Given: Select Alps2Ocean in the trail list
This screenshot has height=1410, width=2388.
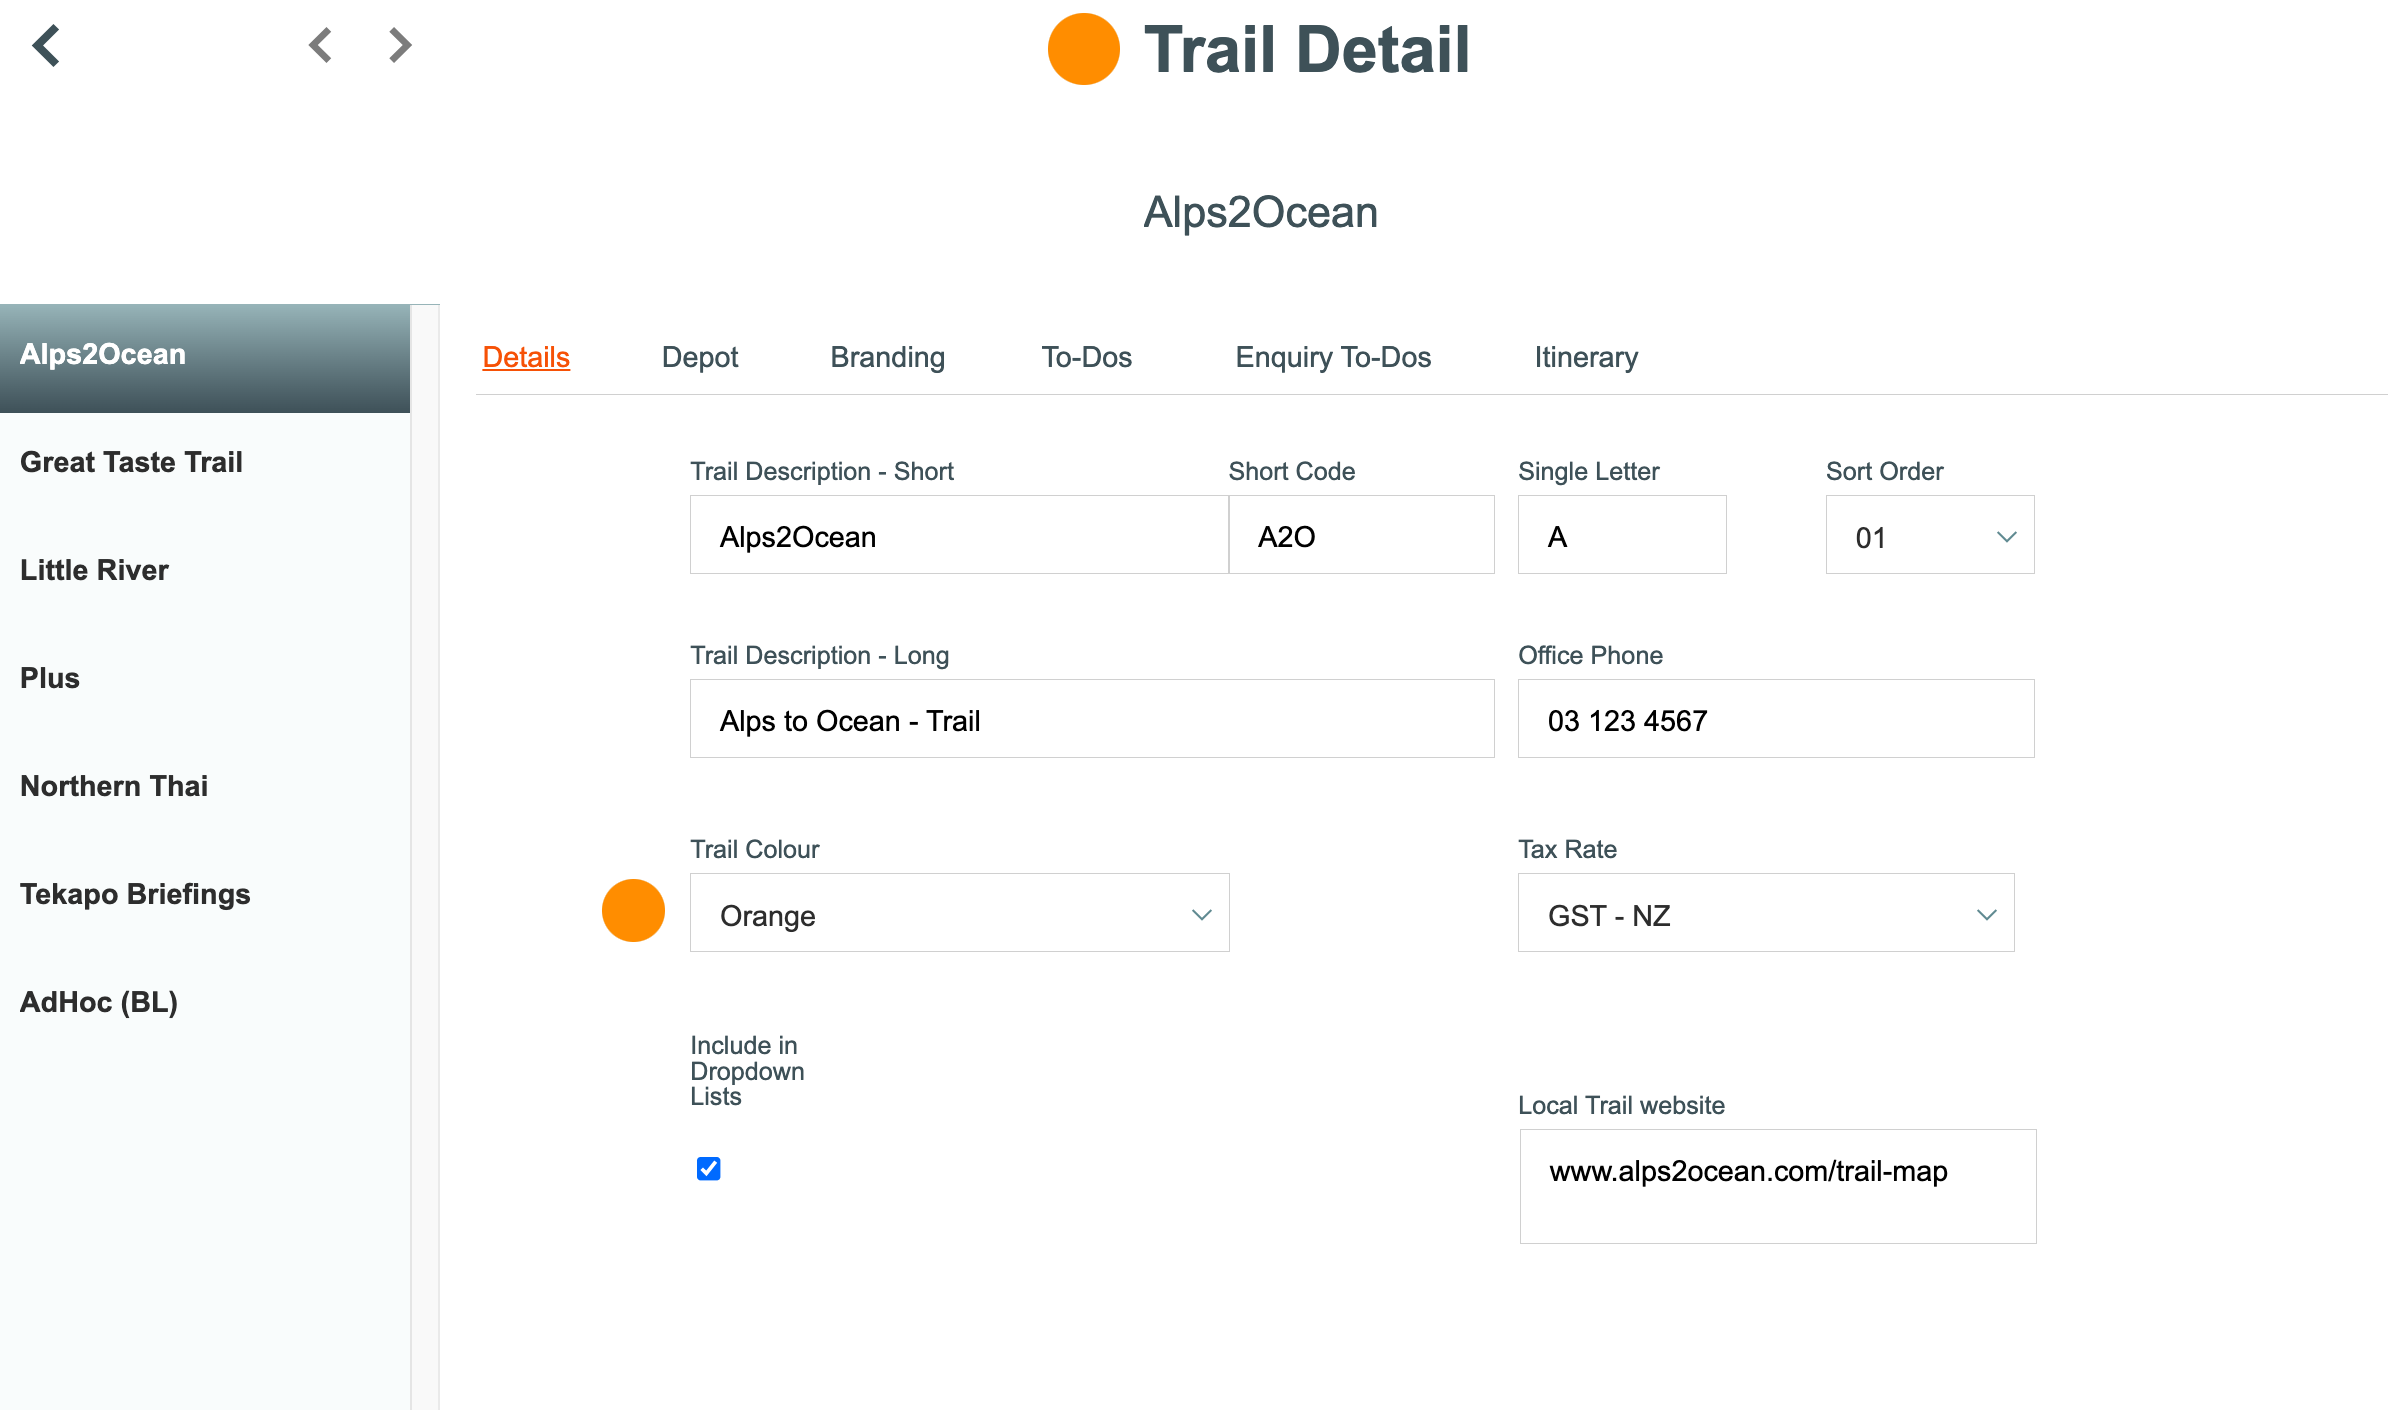Looking at the screenshot, I should (205, 358).
